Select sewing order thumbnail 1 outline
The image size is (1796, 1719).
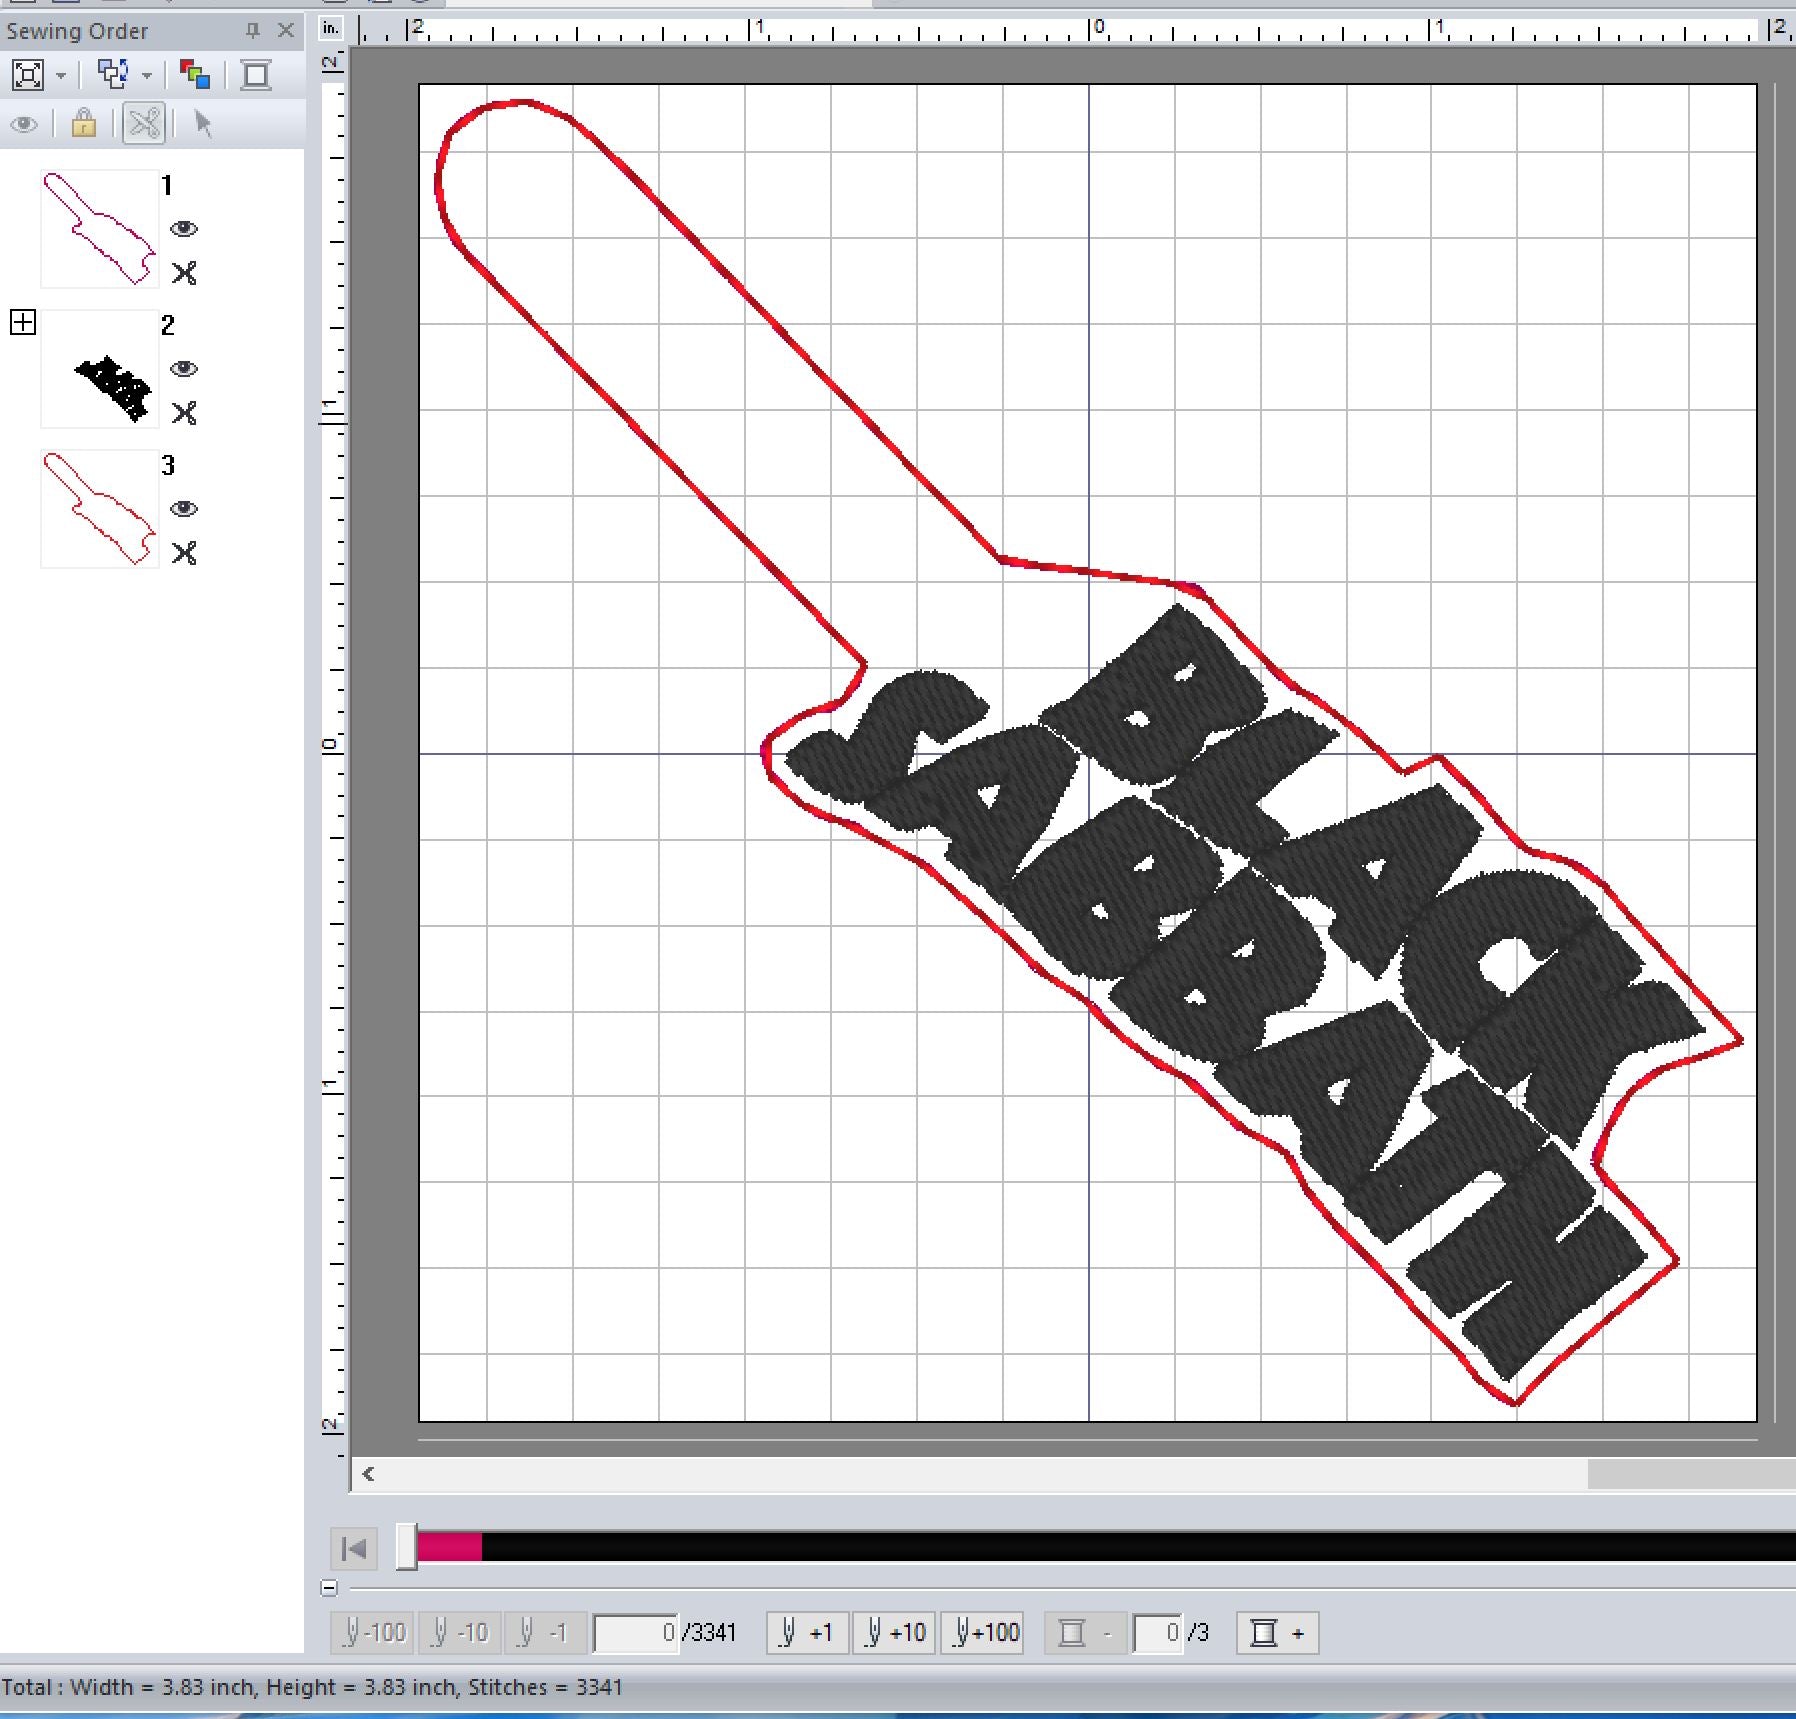[99, 229]
